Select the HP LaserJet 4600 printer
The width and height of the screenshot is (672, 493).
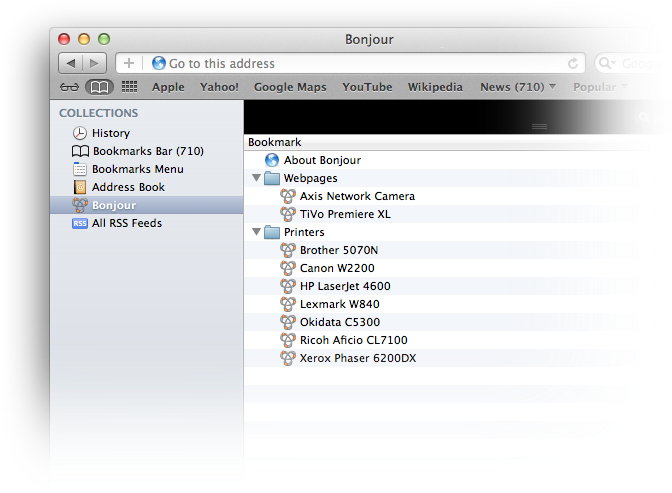pyautogui.click(x=344, y=286)
